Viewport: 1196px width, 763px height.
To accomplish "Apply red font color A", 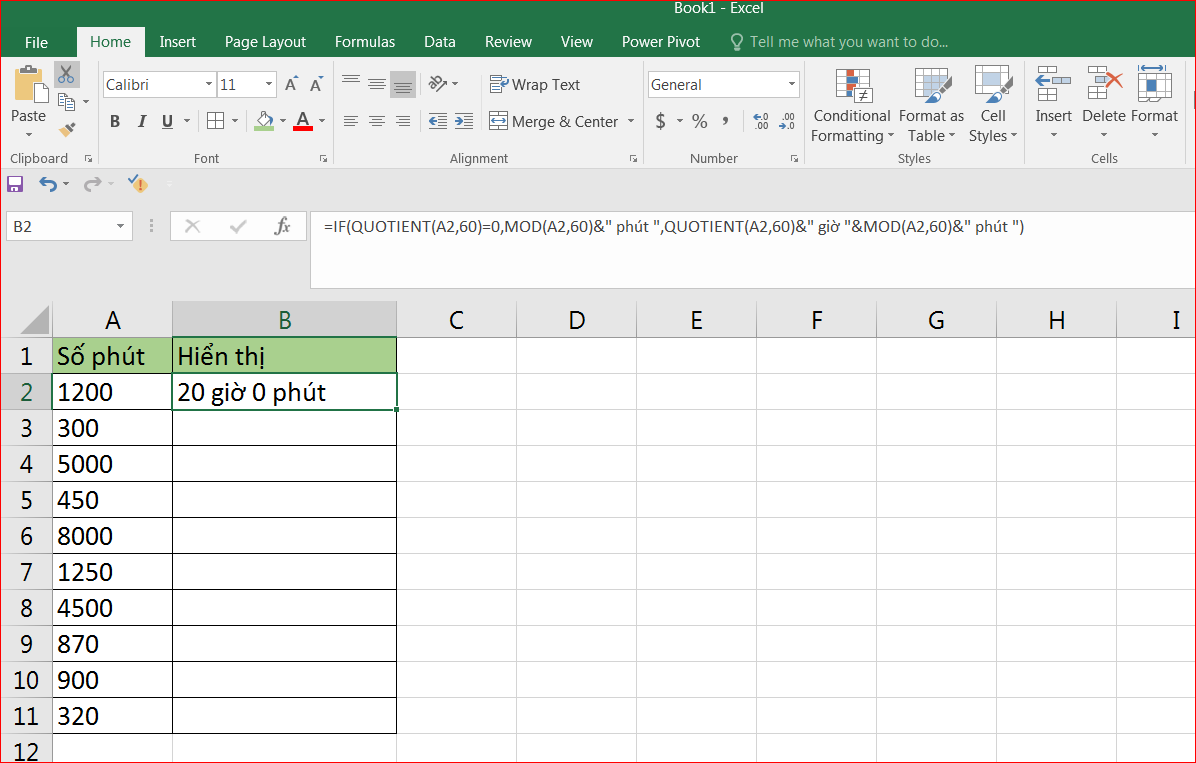I will pyautogui.click(x=303, y=121).
